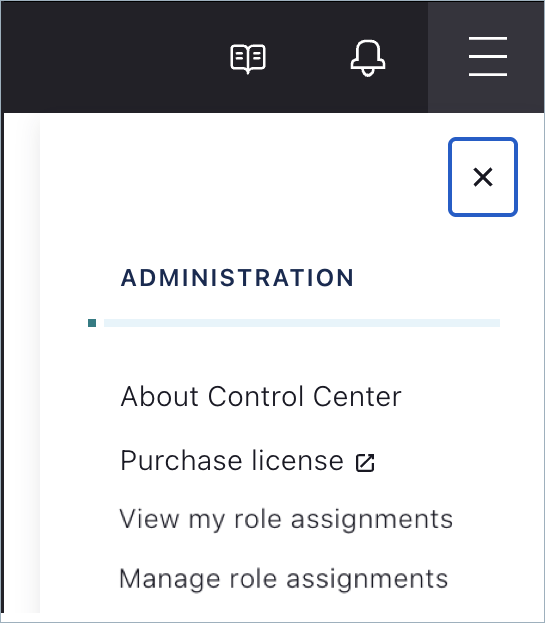The image size is (545, 623).
Task: Click the notifications bell icon
Action: [368, 58]
